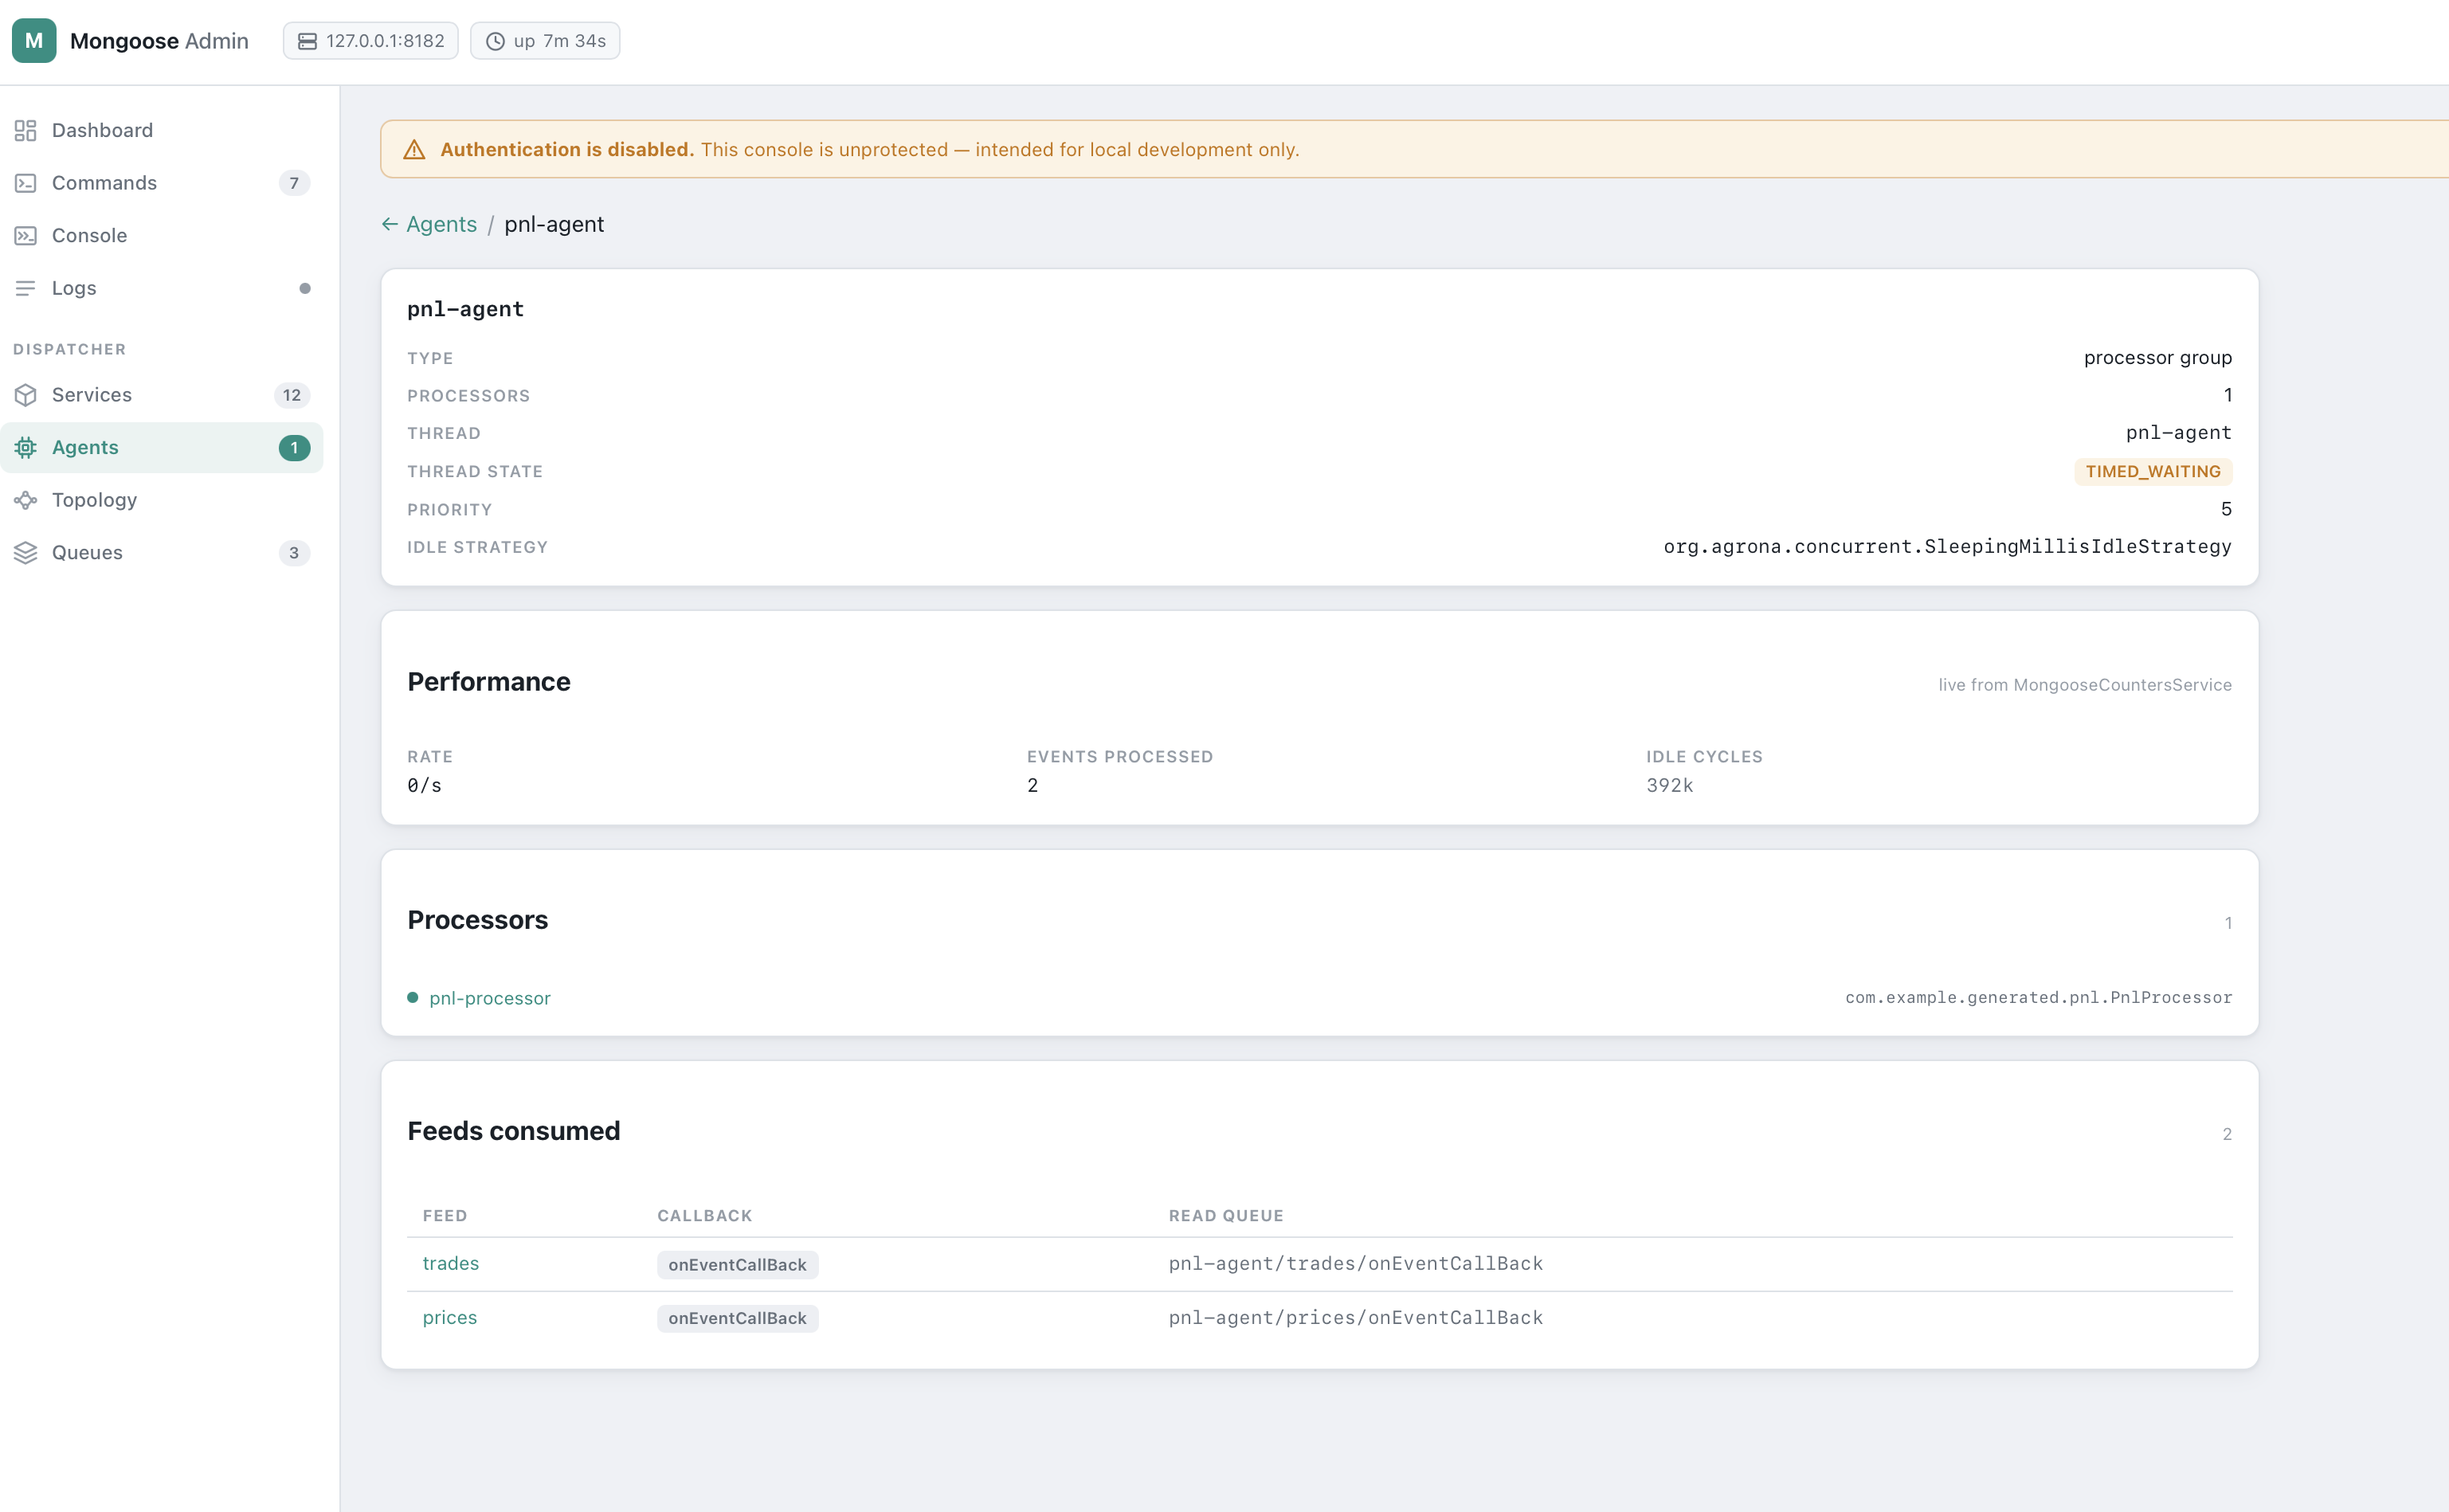Screen dimensions: 2449x1512
Task: Click the Commands terminal icon
Action: click(26, 183)
